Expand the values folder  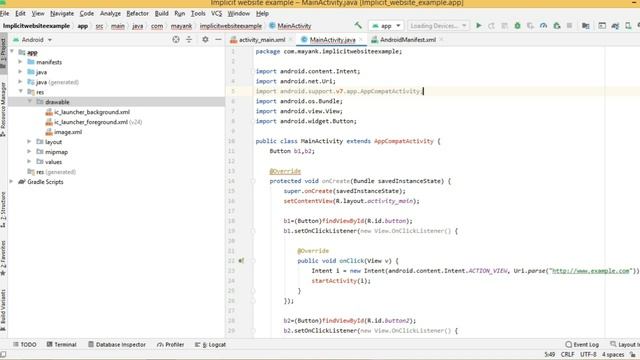click(29, 162)
